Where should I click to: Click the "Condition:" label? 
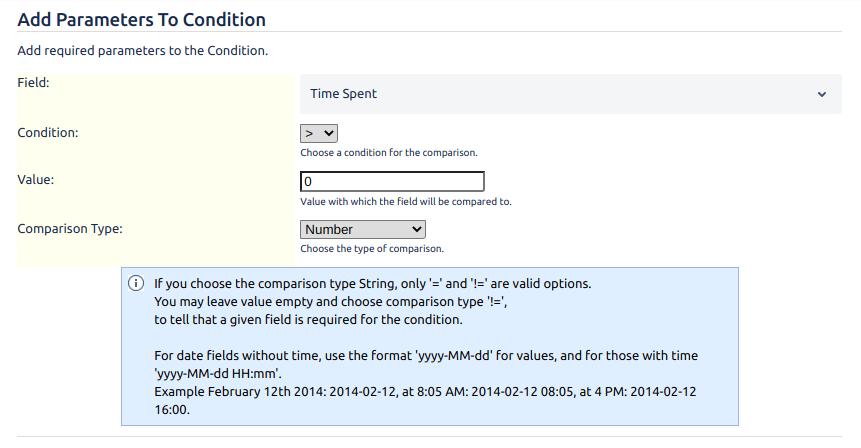[x=49, y=131]
